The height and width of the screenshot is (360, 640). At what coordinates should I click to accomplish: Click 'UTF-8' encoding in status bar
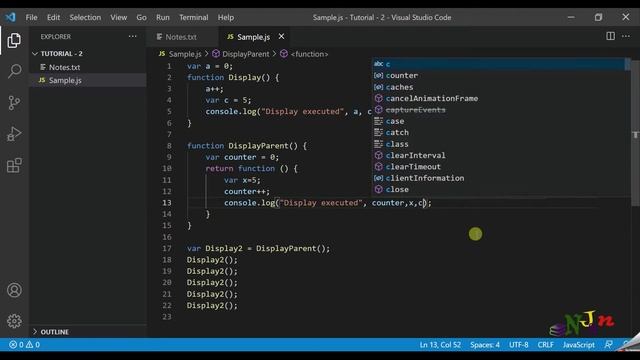pyautogui.click(x=518, y=344)
